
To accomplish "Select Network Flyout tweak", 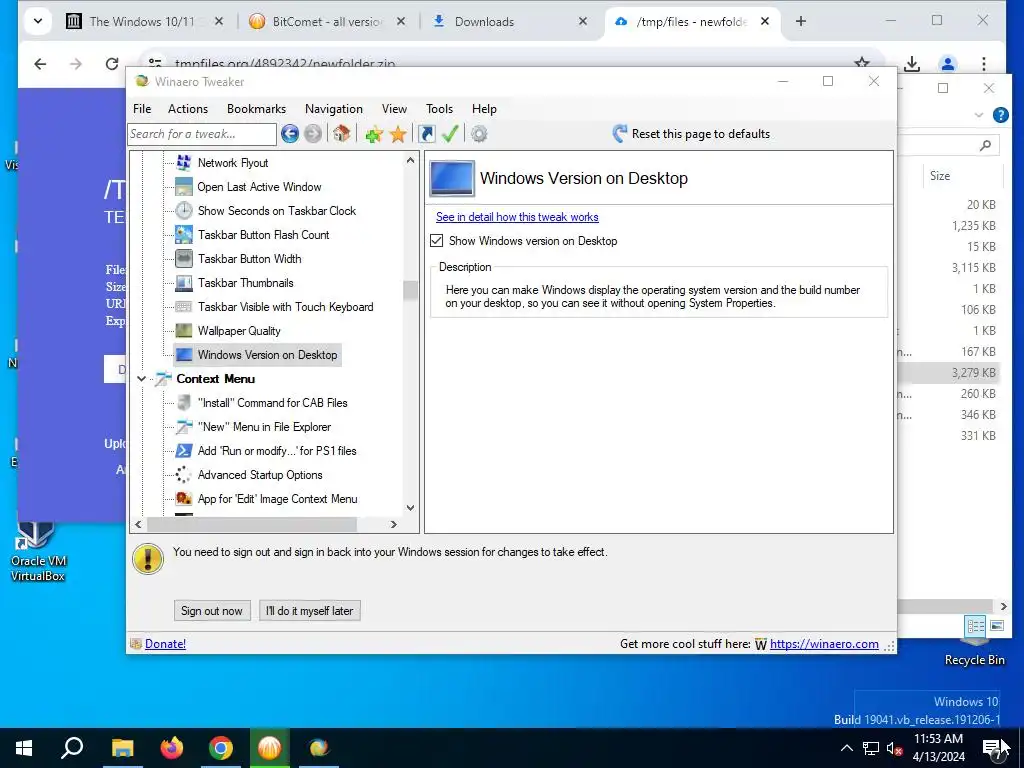I will point(232,163).
